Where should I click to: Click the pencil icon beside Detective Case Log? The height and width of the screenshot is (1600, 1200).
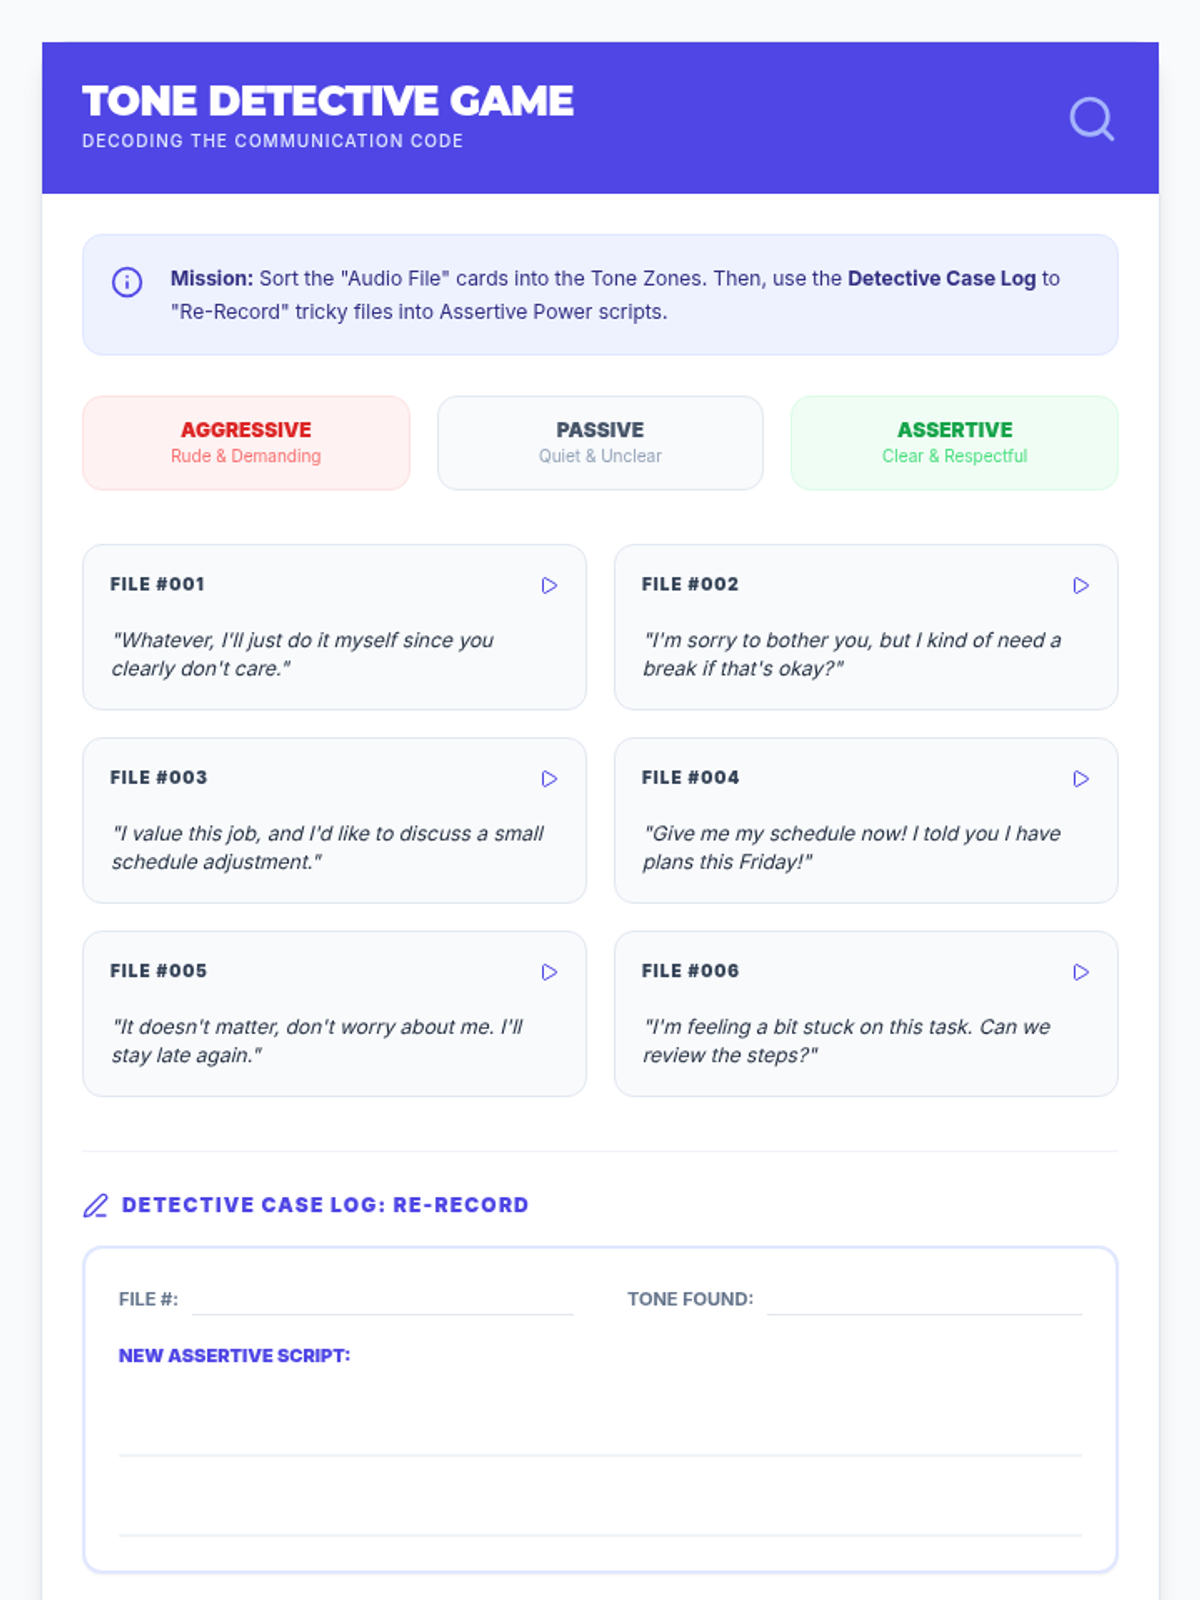[95, 1205]
